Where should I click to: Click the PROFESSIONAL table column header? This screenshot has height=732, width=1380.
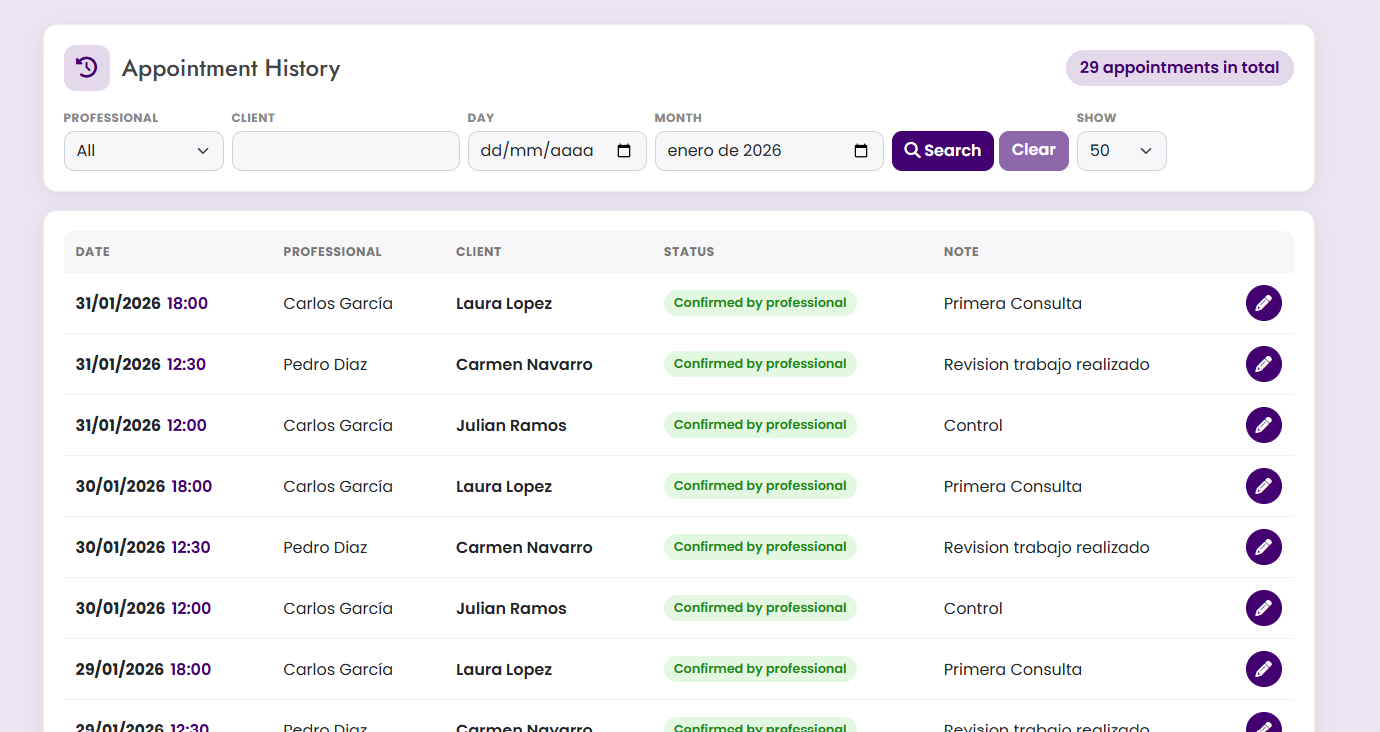pyautogui.click(x=333, y=252)
